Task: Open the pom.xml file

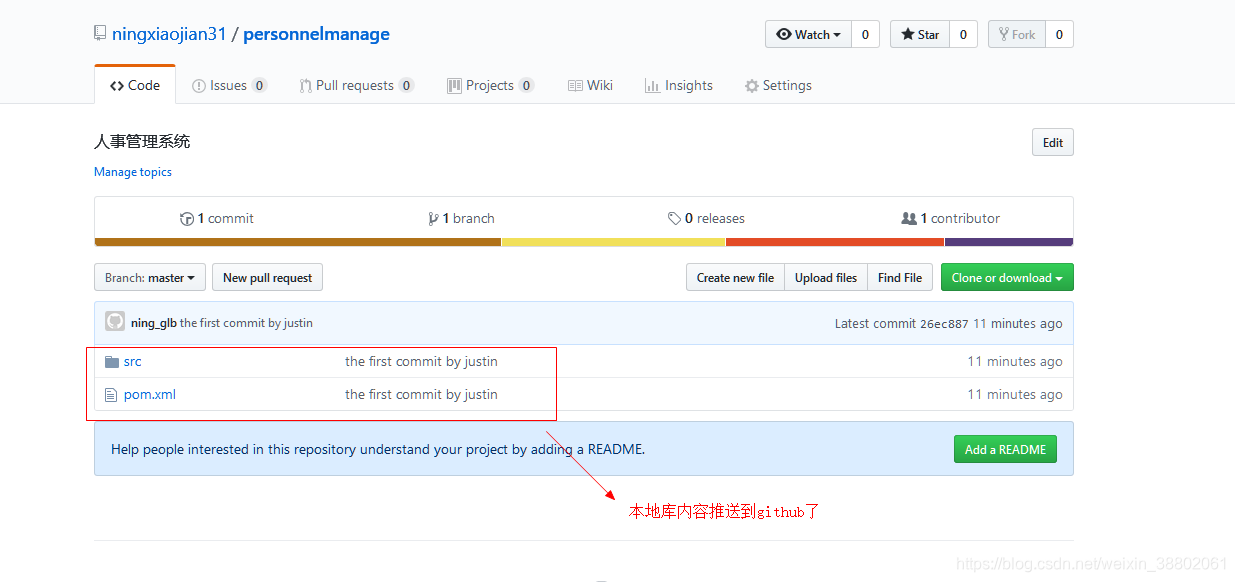Action: tap(150, 395)
